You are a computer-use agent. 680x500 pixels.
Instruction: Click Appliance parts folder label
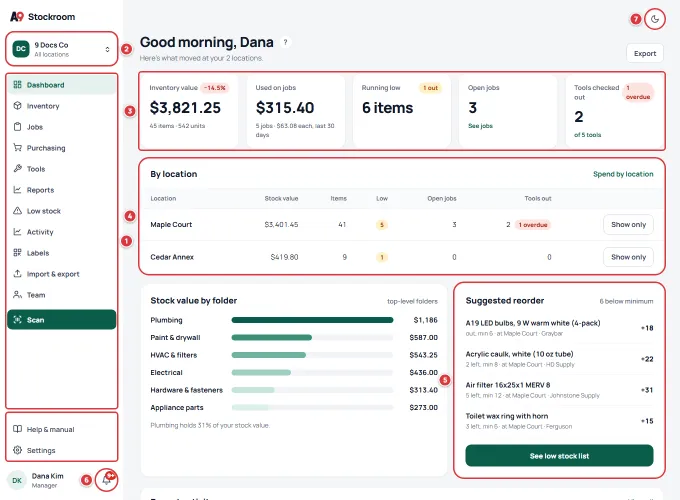177,408
